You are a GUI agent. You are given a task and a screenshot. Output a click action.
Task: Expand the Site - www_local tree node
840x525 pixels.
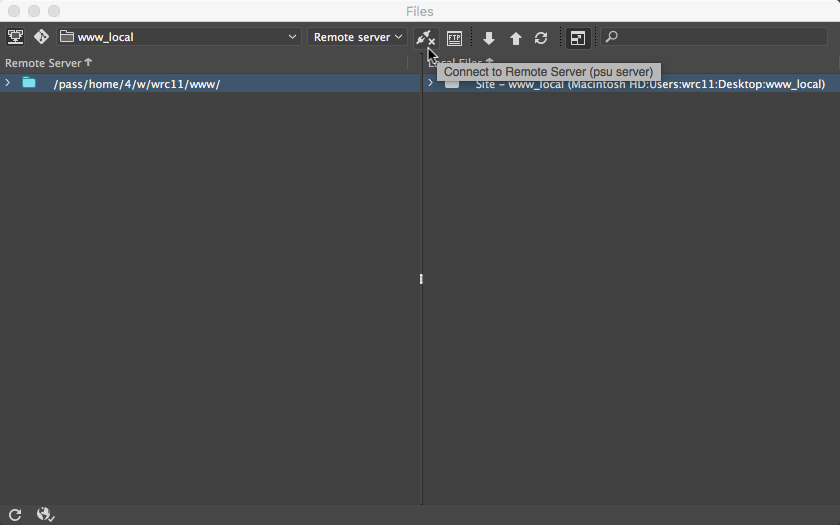point(431,83)
